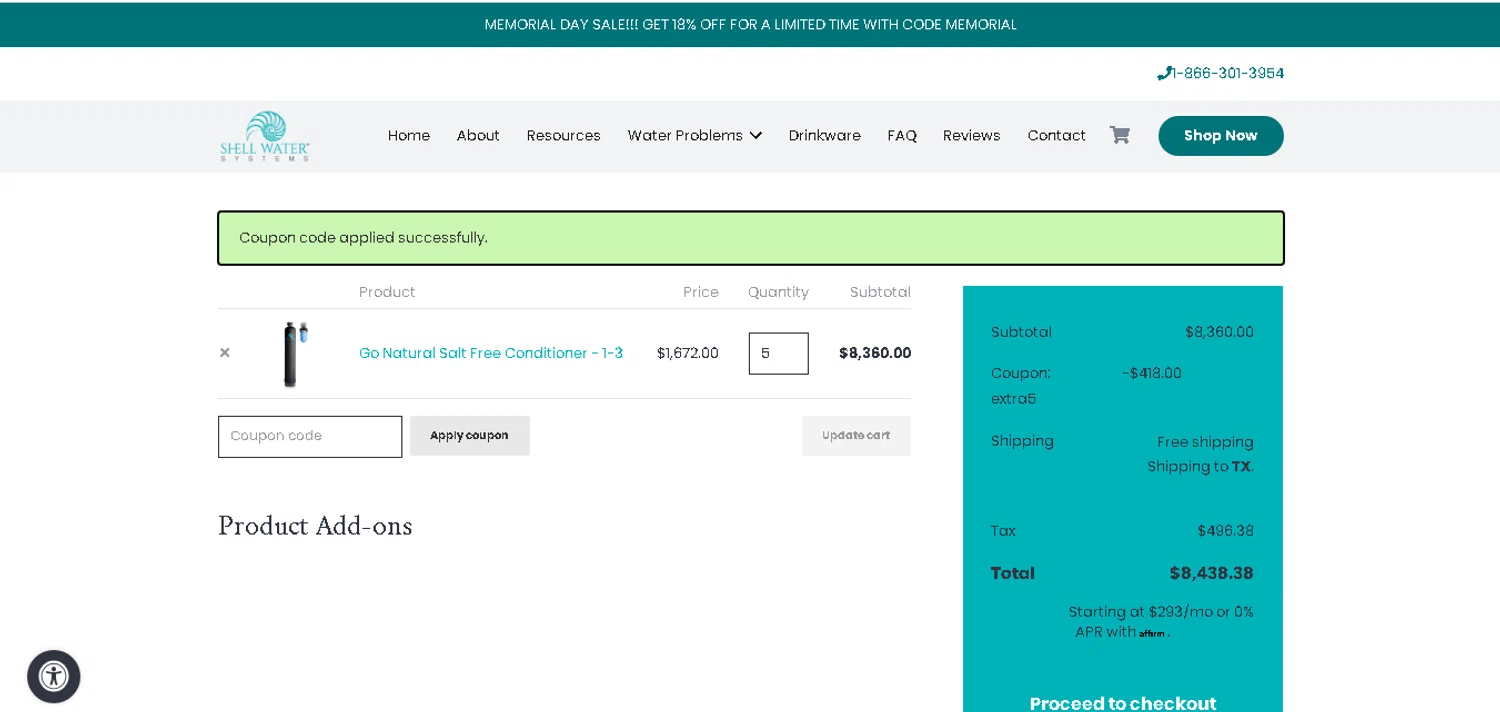Open the FAQ page
The height and width of the screenshot is (712, 1500).
coord(902,135)
